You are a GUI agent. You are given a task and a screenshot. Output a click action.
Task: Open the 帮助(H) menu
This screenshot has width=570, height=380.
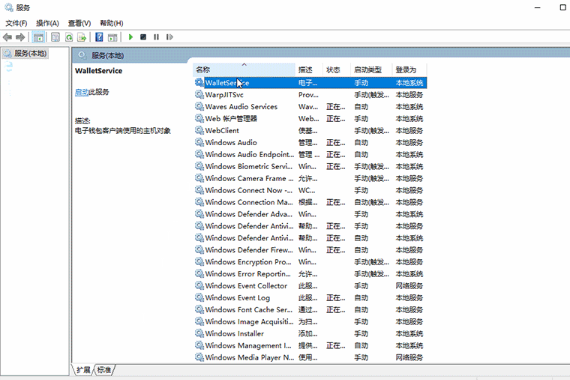click(111, 23)
